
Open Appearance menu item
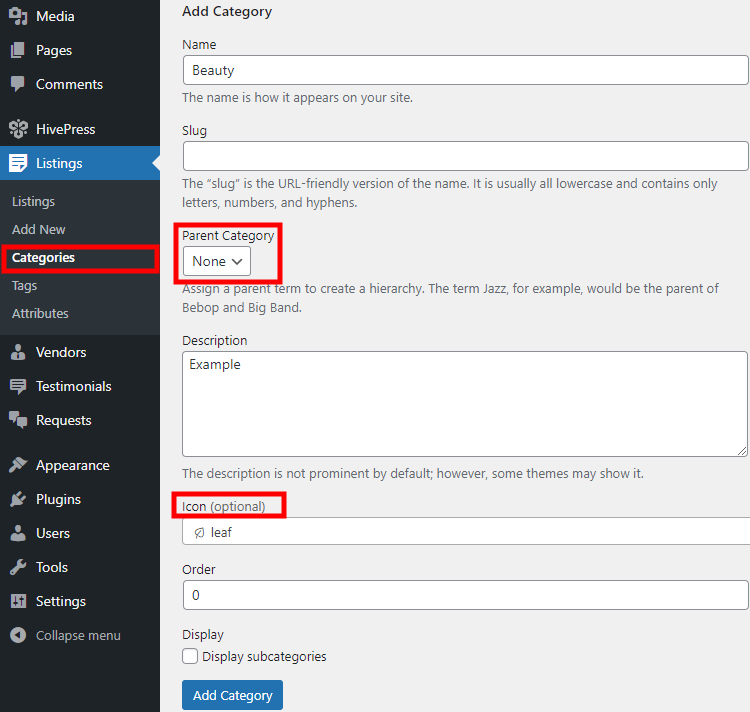[80, 465]
